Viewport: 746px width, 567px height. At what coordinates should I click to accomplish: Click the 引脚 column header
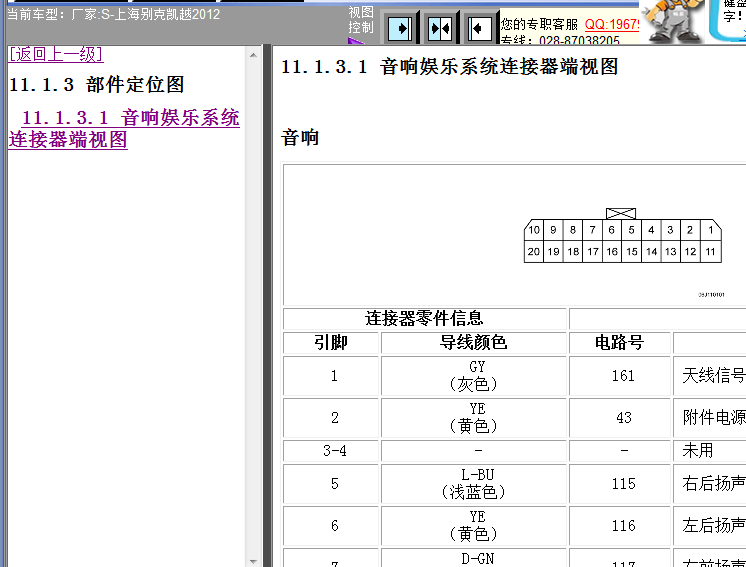click(x=331, y=342)
